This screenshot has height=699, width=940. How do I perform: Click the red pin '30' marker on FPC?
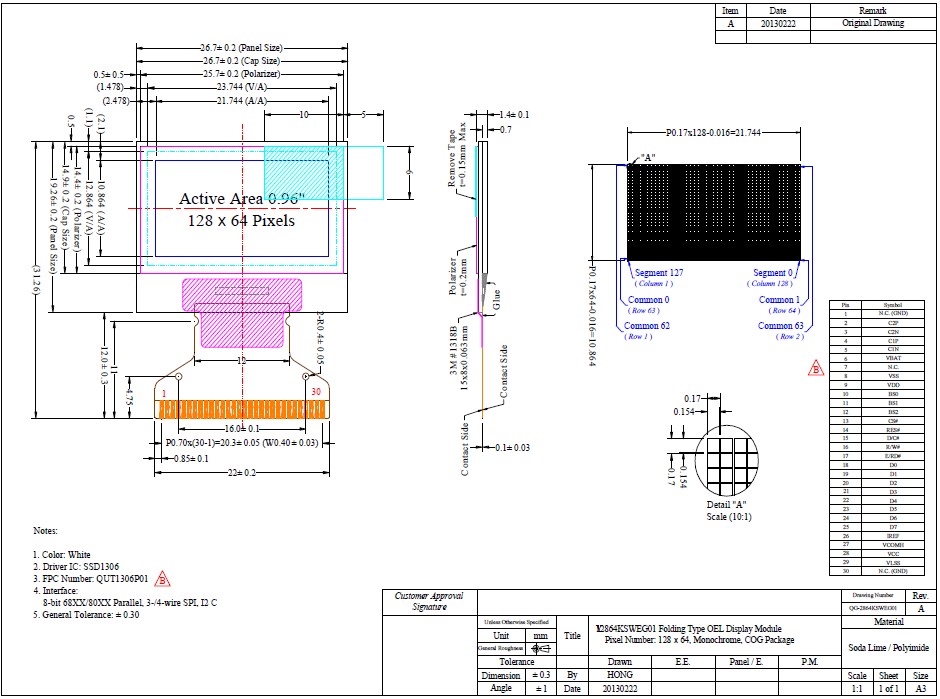coord(315,391)
